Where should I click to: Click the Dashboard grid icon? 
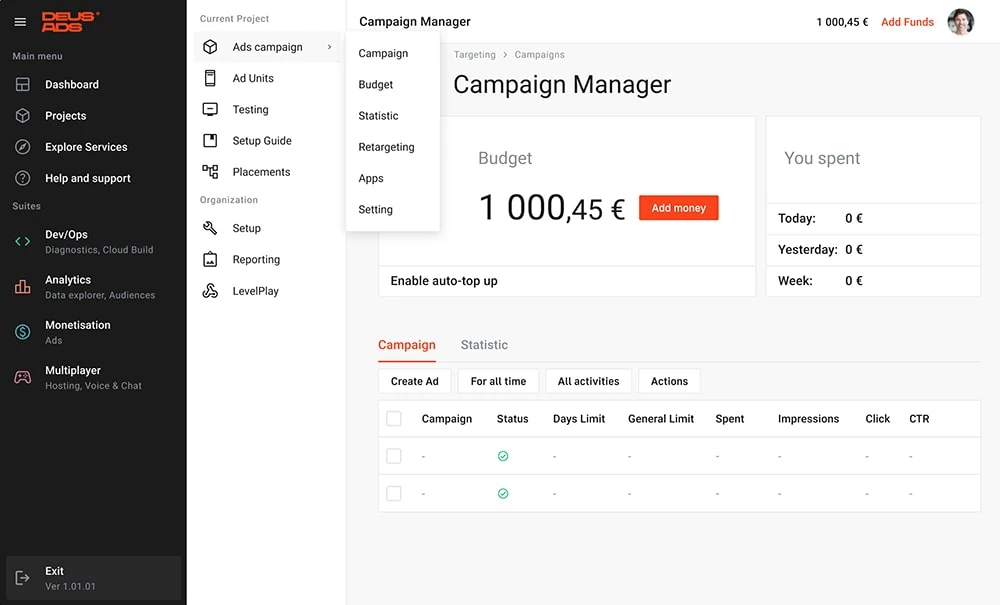(23, 84)
